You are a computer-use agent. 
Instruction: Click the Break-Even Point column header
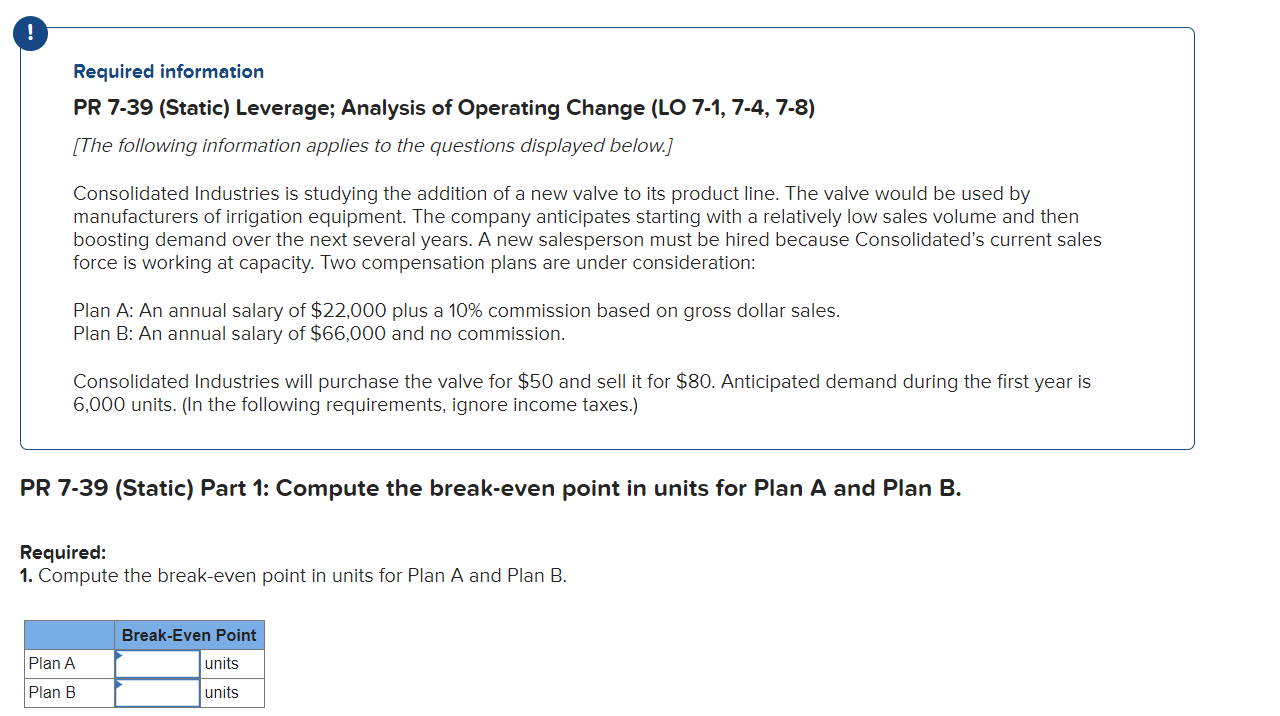188,634
